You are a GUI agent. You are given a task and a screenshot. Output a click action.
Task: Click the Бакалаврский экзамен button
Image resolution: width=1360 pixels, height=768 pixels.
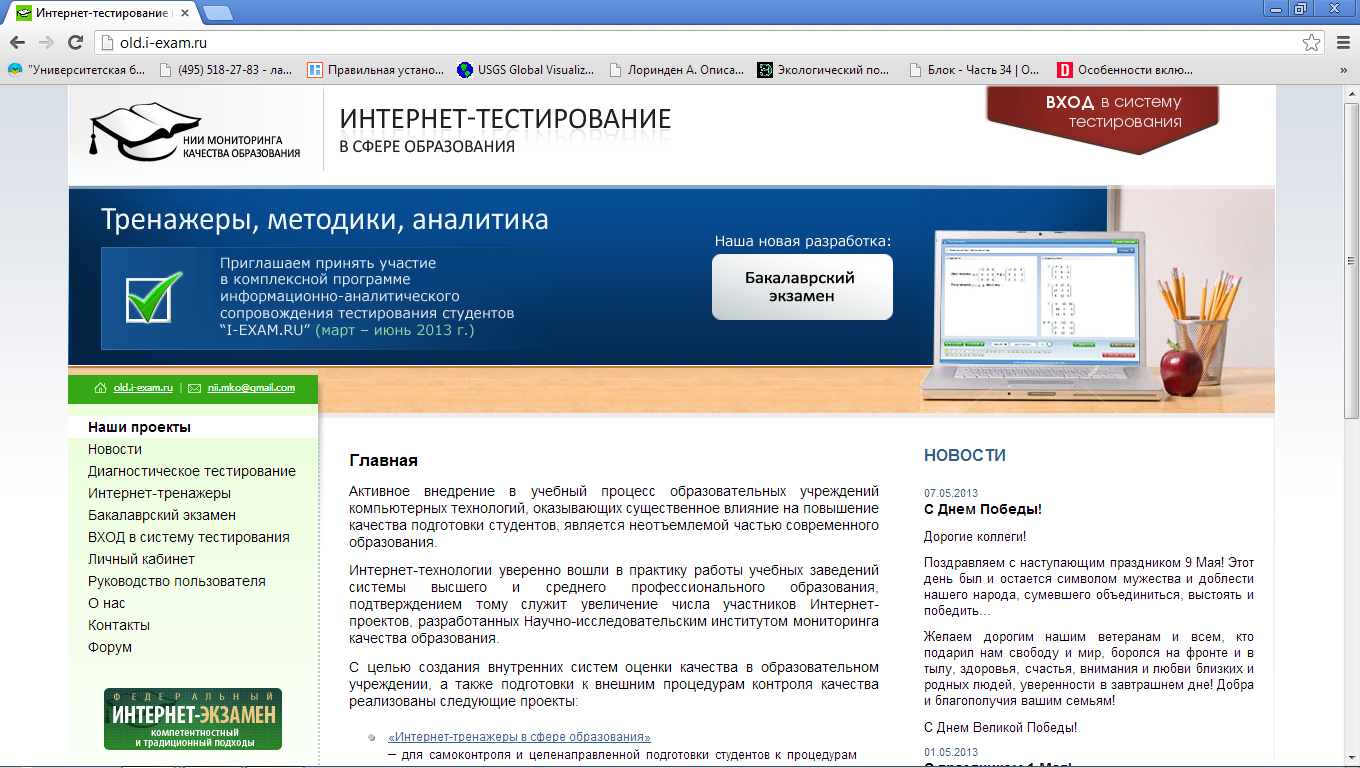coord(802,287)
